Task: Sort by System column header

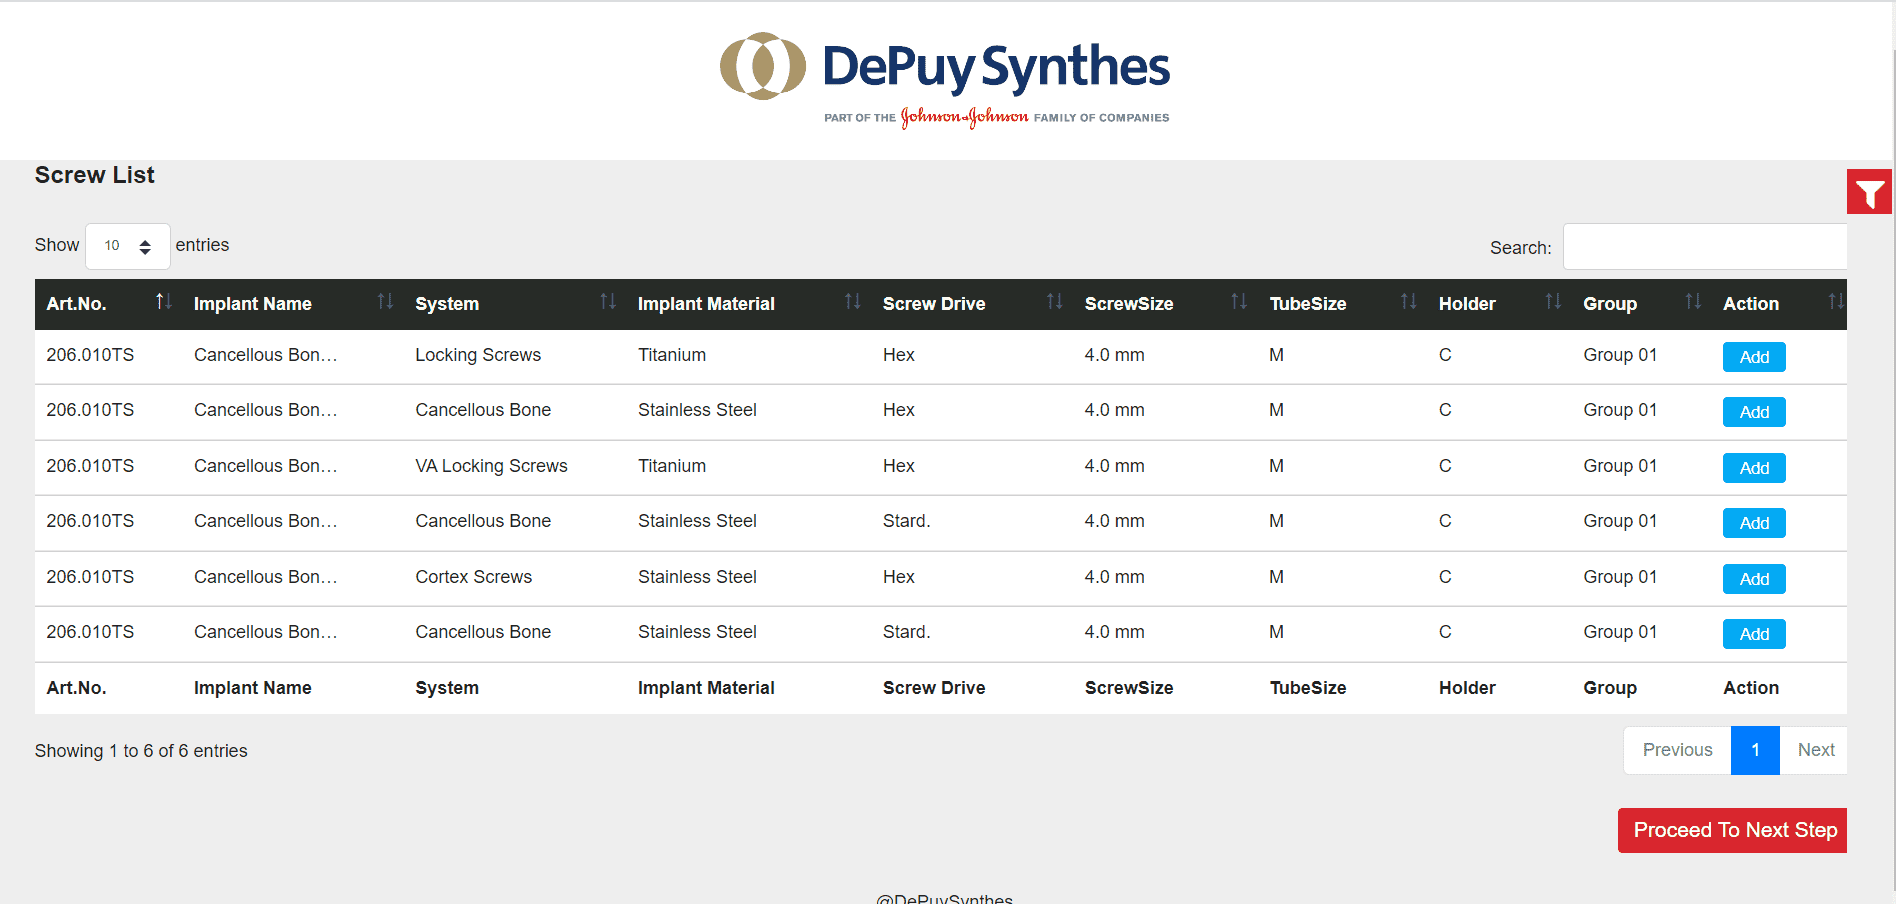Action: [x=515, y=304]
